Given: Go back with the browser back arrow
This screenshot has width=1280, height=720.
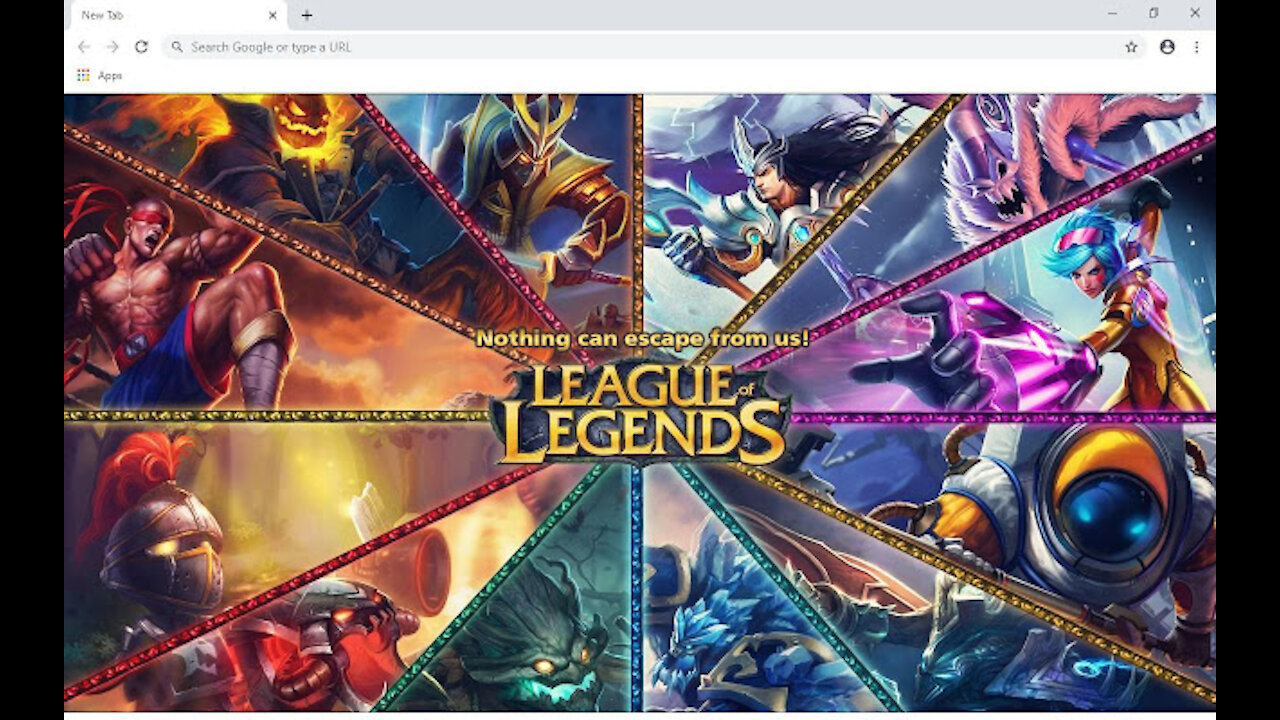Looking at the screenshot, I should click(x=84, y=47).
